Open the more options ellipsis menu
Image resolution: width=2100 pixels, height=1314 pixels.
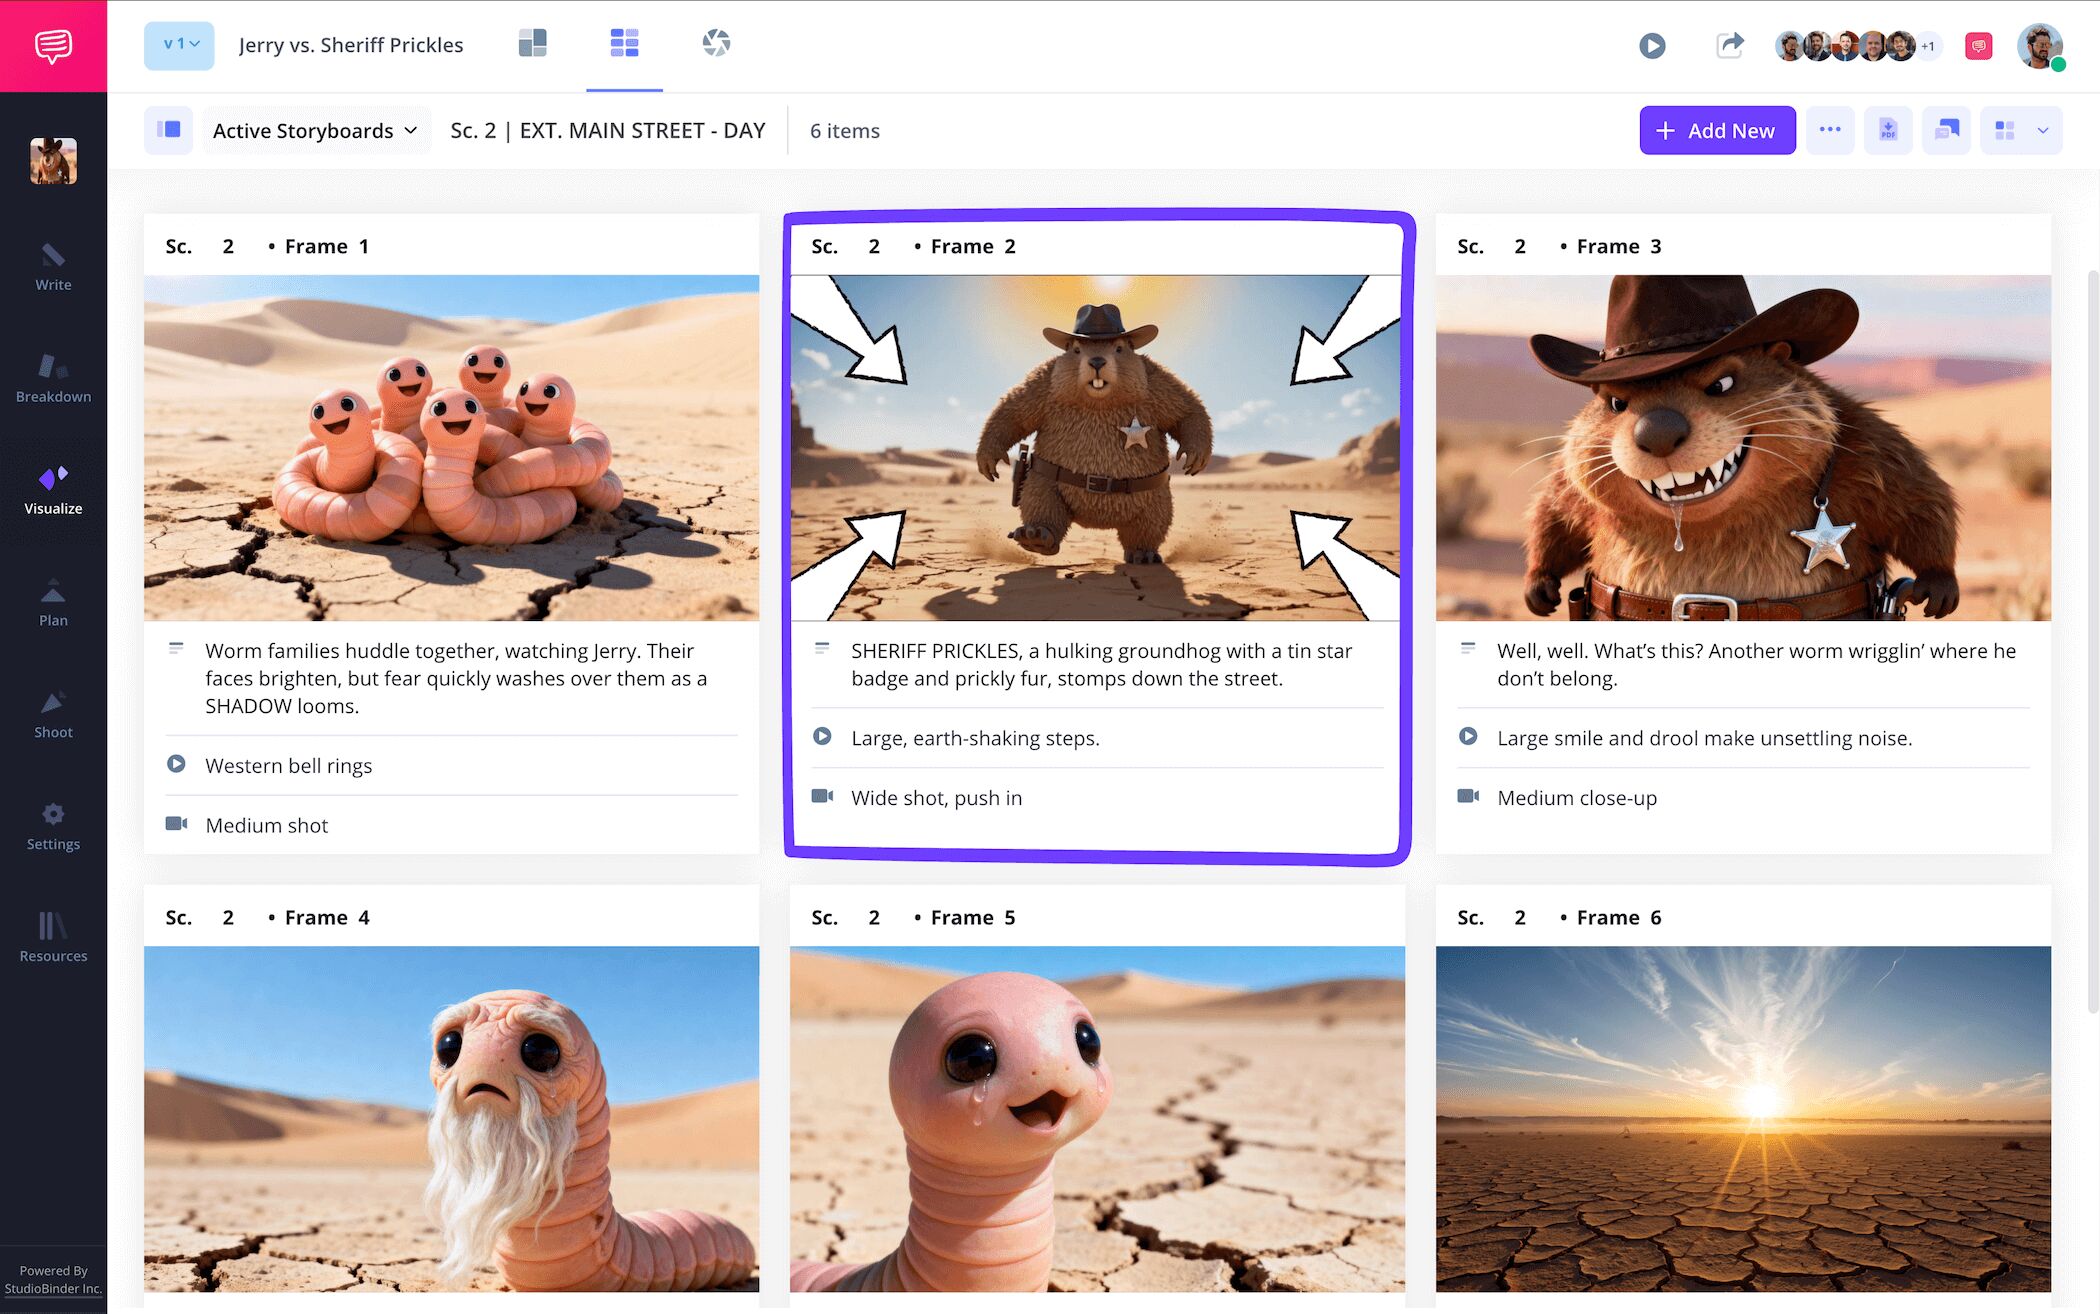(1830, 130)
